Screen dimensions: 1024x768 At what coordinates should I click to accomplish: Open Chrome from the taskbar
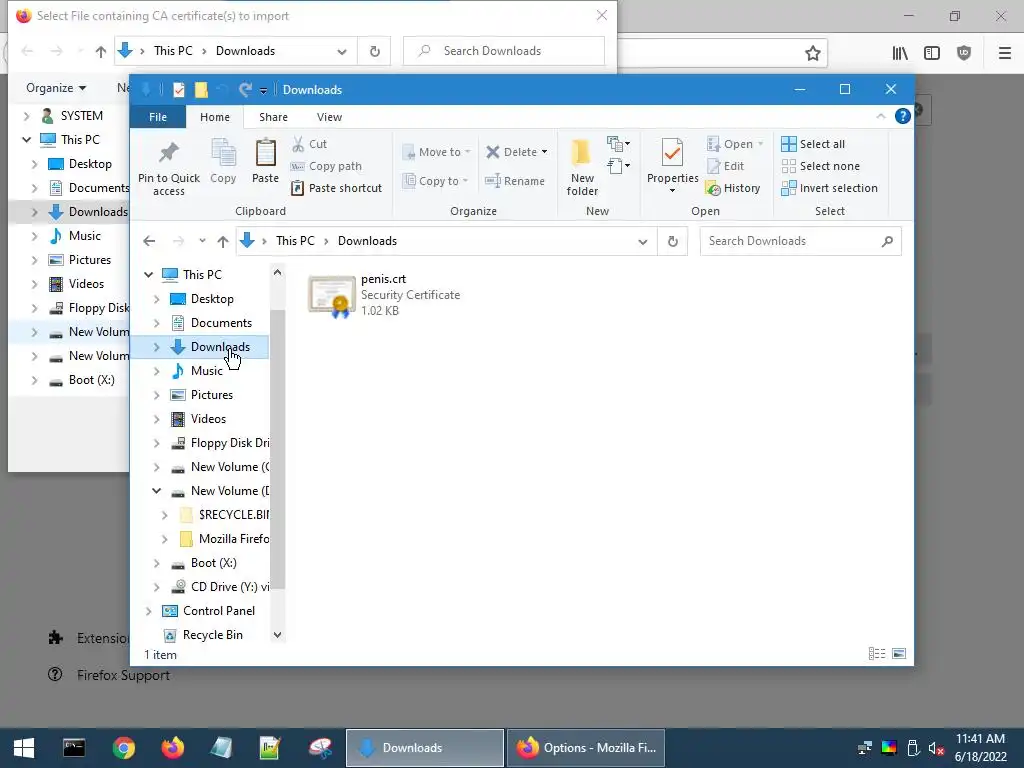pyautogui.click(x=123, y=748)
